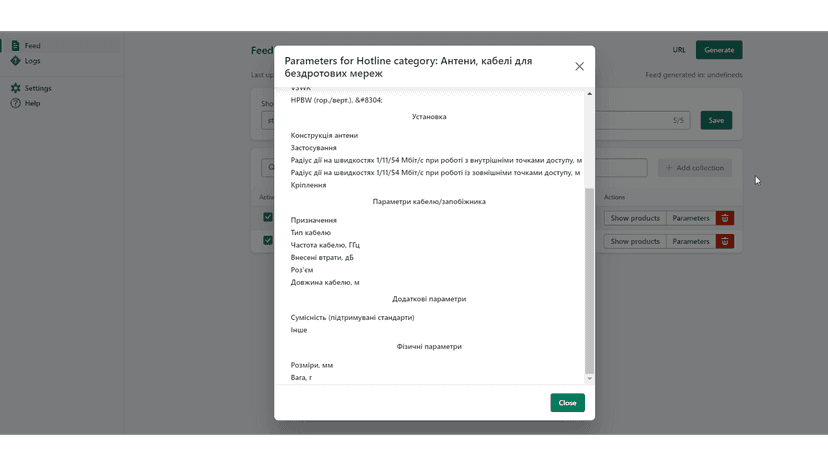Click the dialog's vertical scrollbar thumb
Image resolution: width=828 pixels, height=466 pixels.
coord(589,280)
